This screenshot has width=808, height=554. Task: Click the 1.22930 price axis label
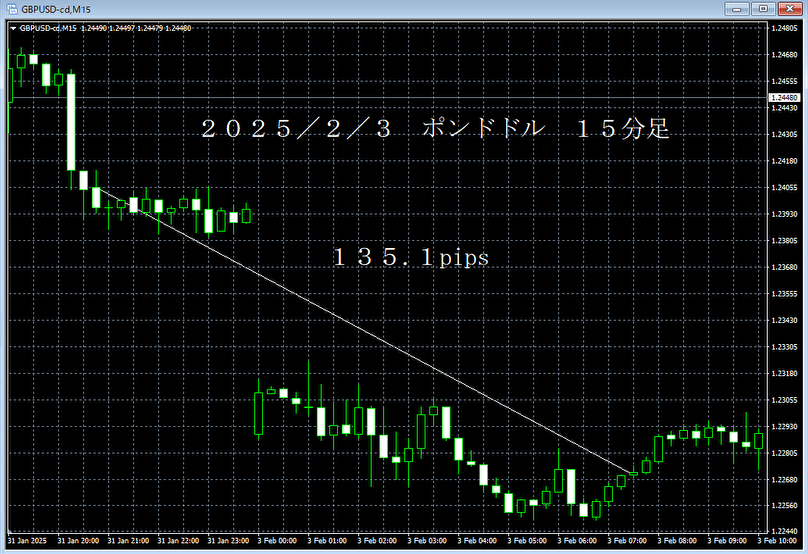click(x=784, y=427)
